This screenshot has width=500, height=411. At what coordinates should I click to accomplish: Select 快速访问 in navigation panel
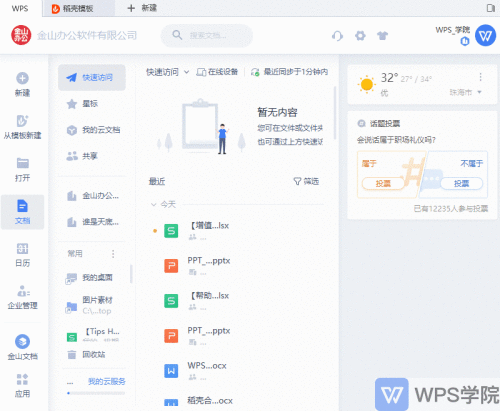(92, 78)
